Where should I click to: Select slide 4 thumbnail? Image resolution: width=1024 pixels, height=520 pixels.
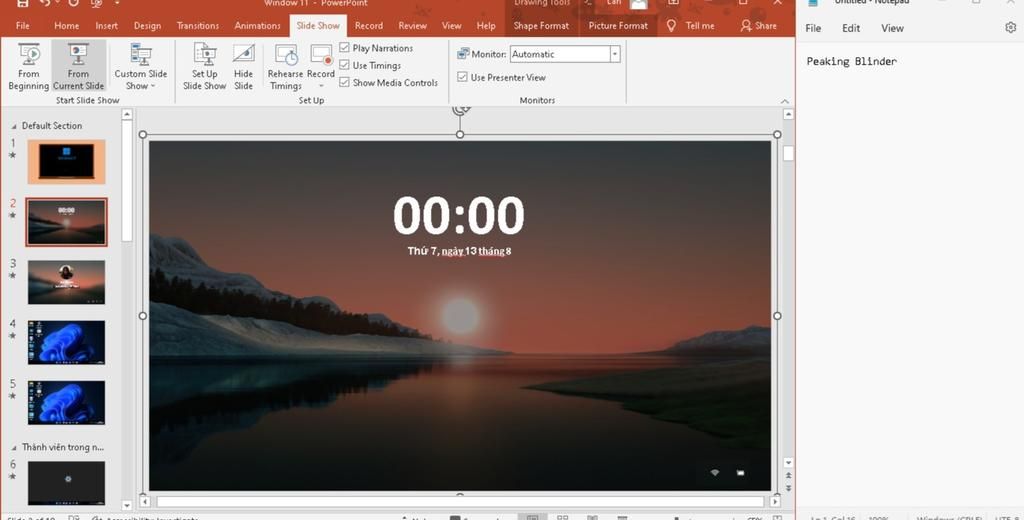click(66, 342)
